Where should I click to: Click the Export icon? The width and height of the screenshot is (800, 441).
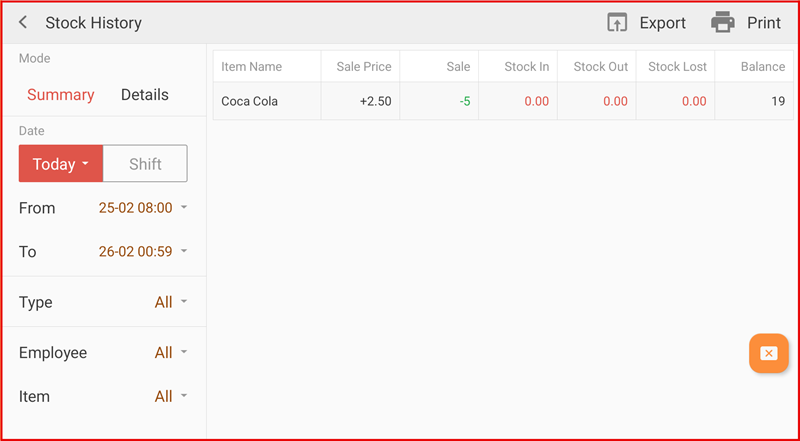pyautogui.click(x=617, y=23)
